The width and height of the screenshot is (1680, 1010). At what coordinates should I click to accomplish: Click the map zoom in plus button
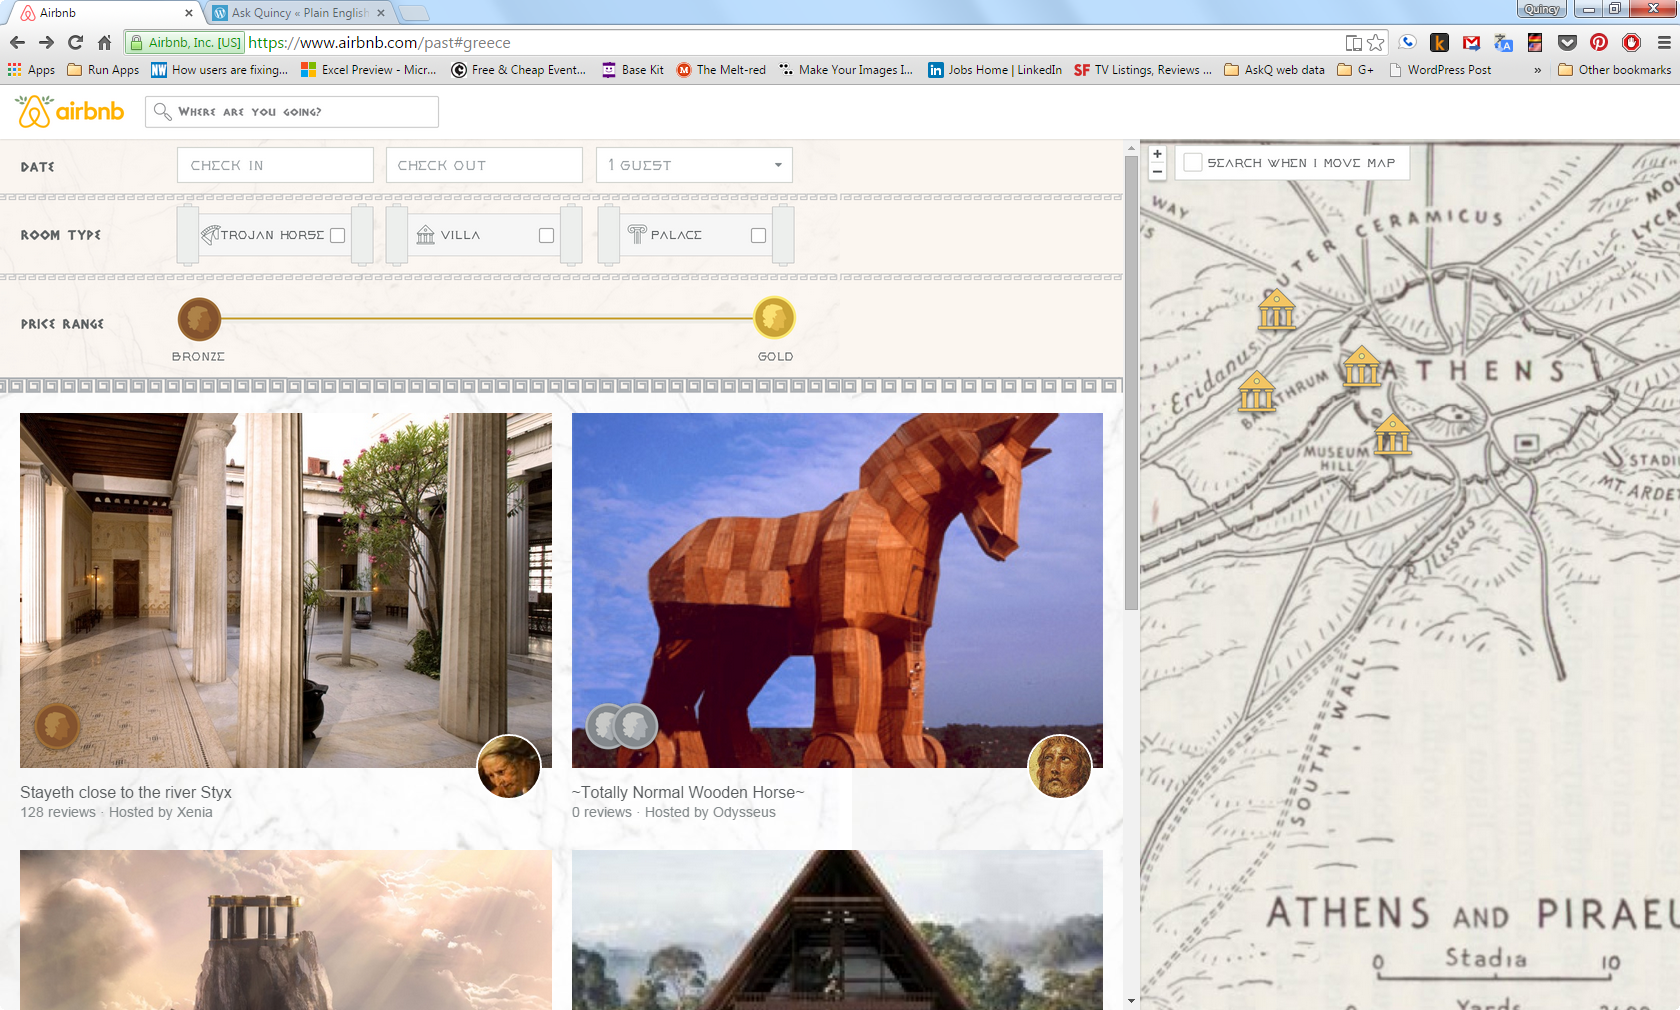click(1157, 154)
